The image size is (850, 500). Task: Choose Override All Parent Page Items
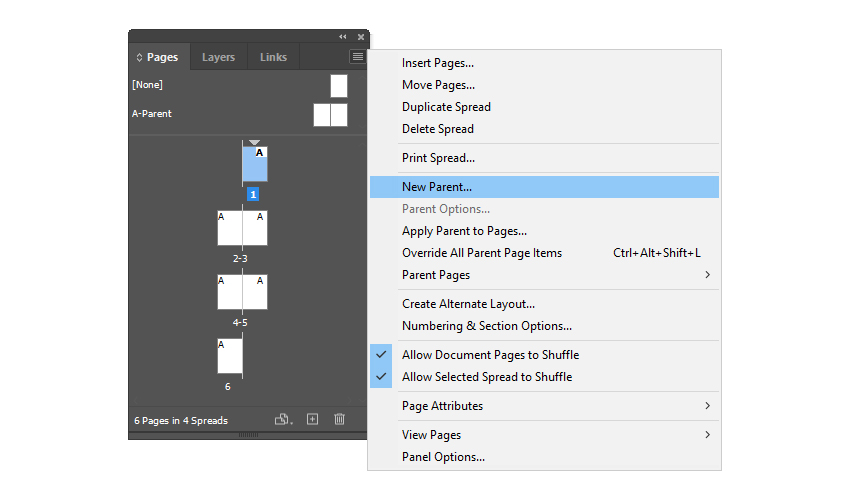pyautogui.click(x=544, y=253)
